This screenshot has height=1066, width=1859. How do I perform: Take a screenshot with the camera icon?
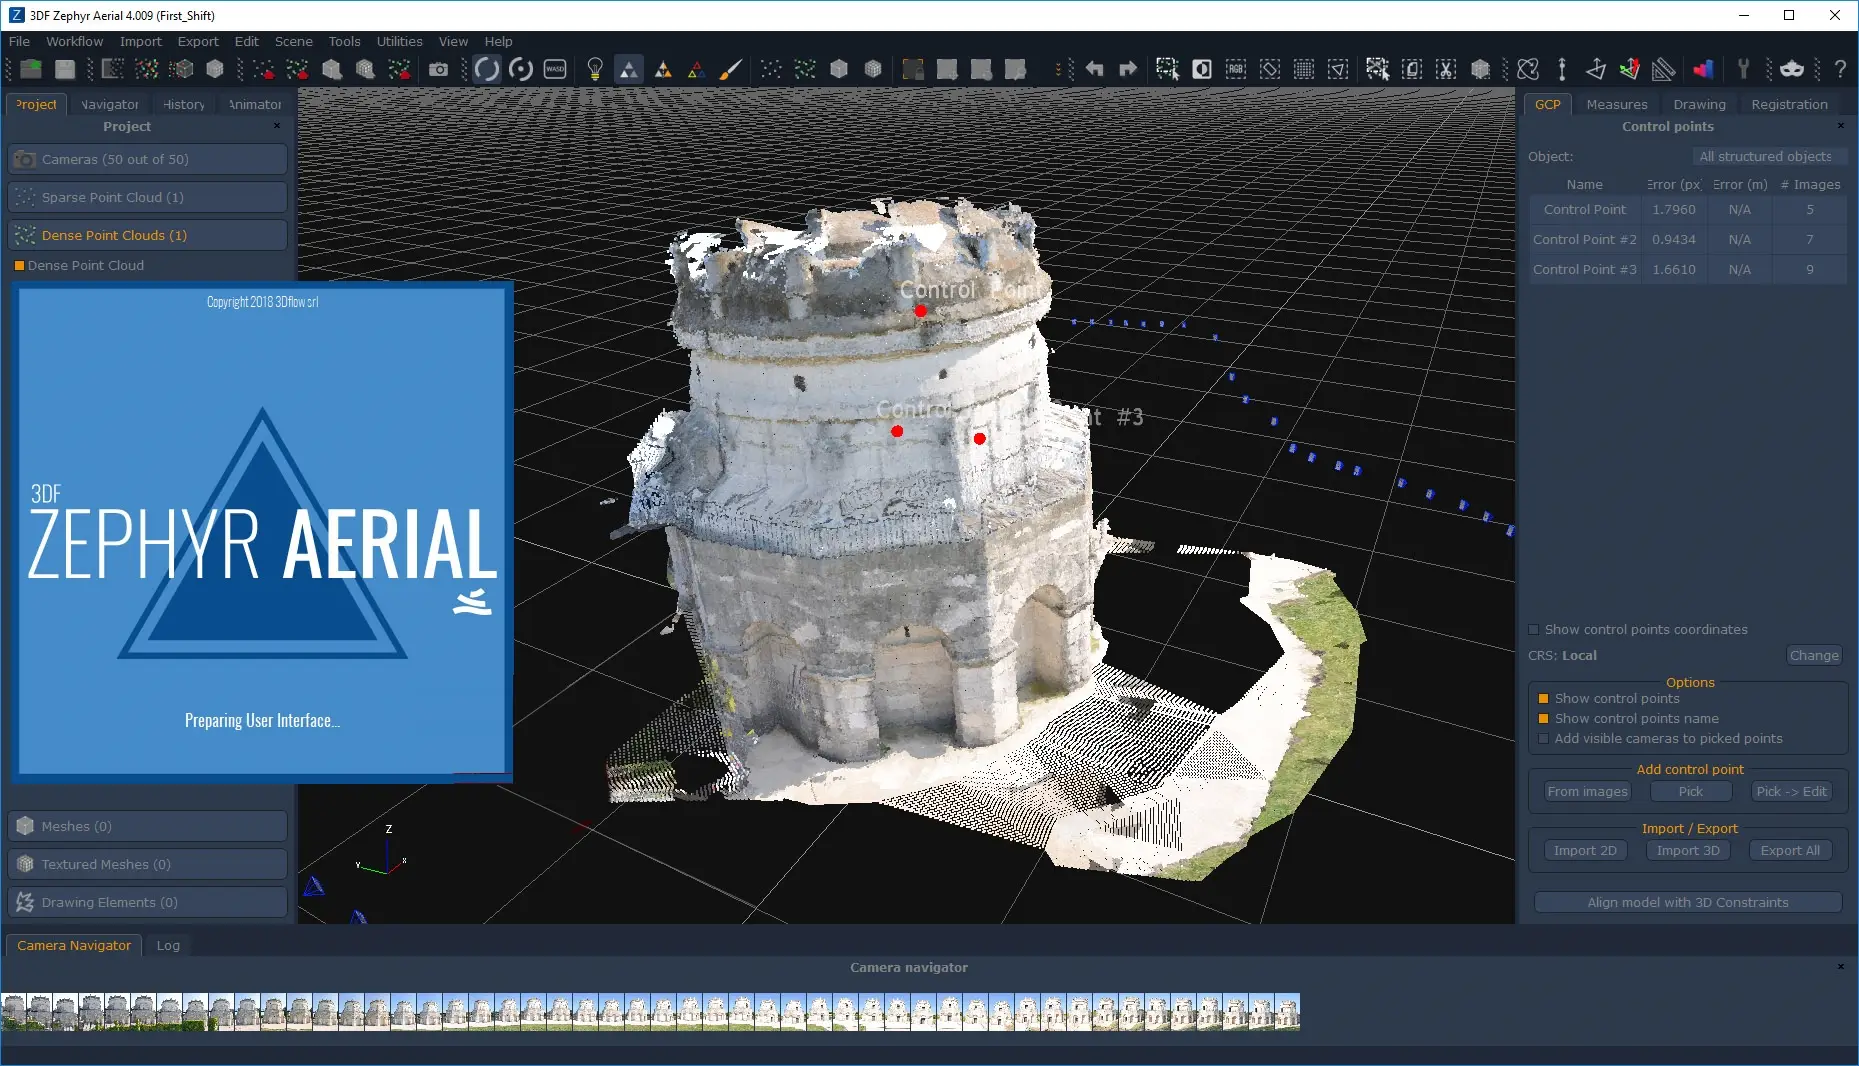[438, 69]
